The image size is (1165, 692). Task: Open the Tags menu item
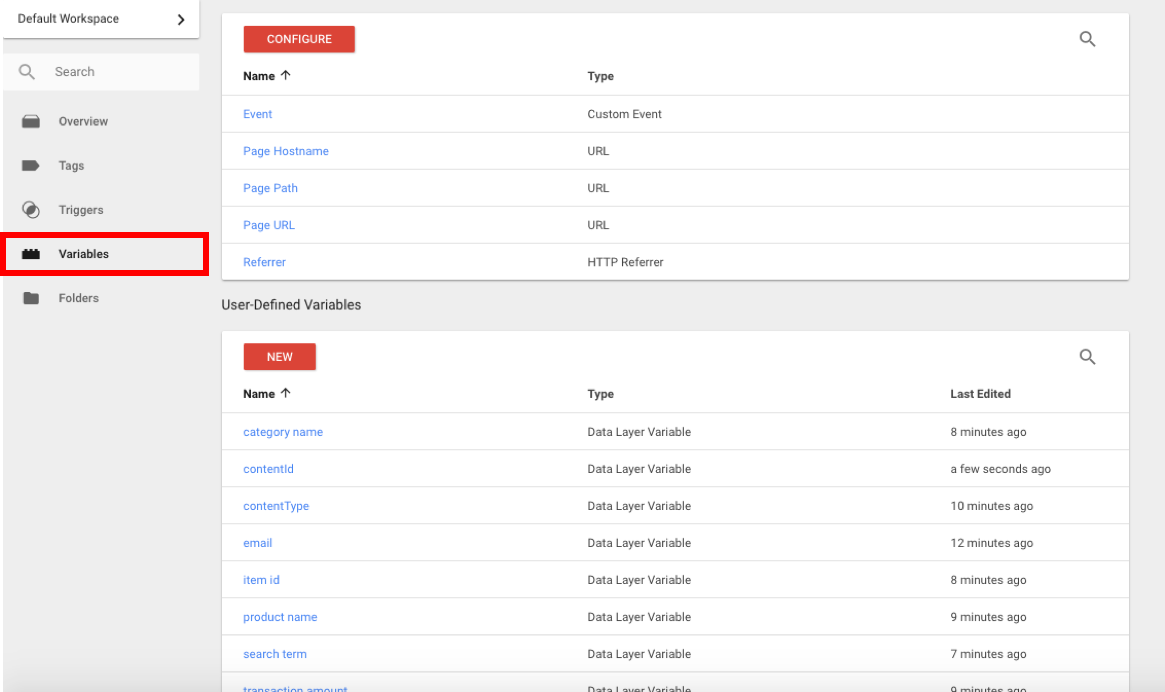point(71,166)
